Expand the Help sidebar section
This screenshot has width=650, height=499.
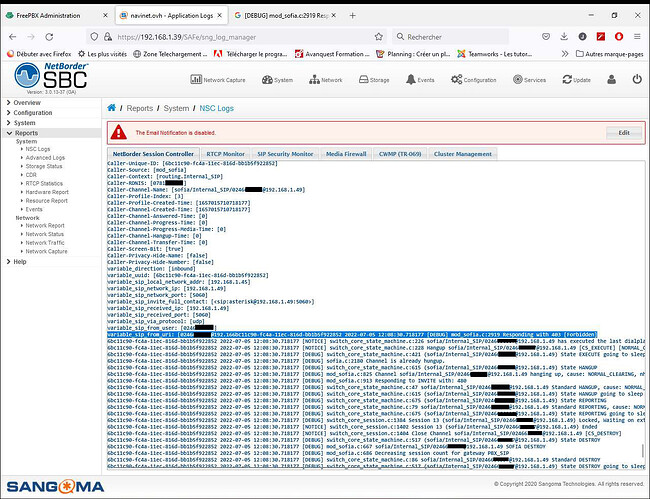coord(17,262)
